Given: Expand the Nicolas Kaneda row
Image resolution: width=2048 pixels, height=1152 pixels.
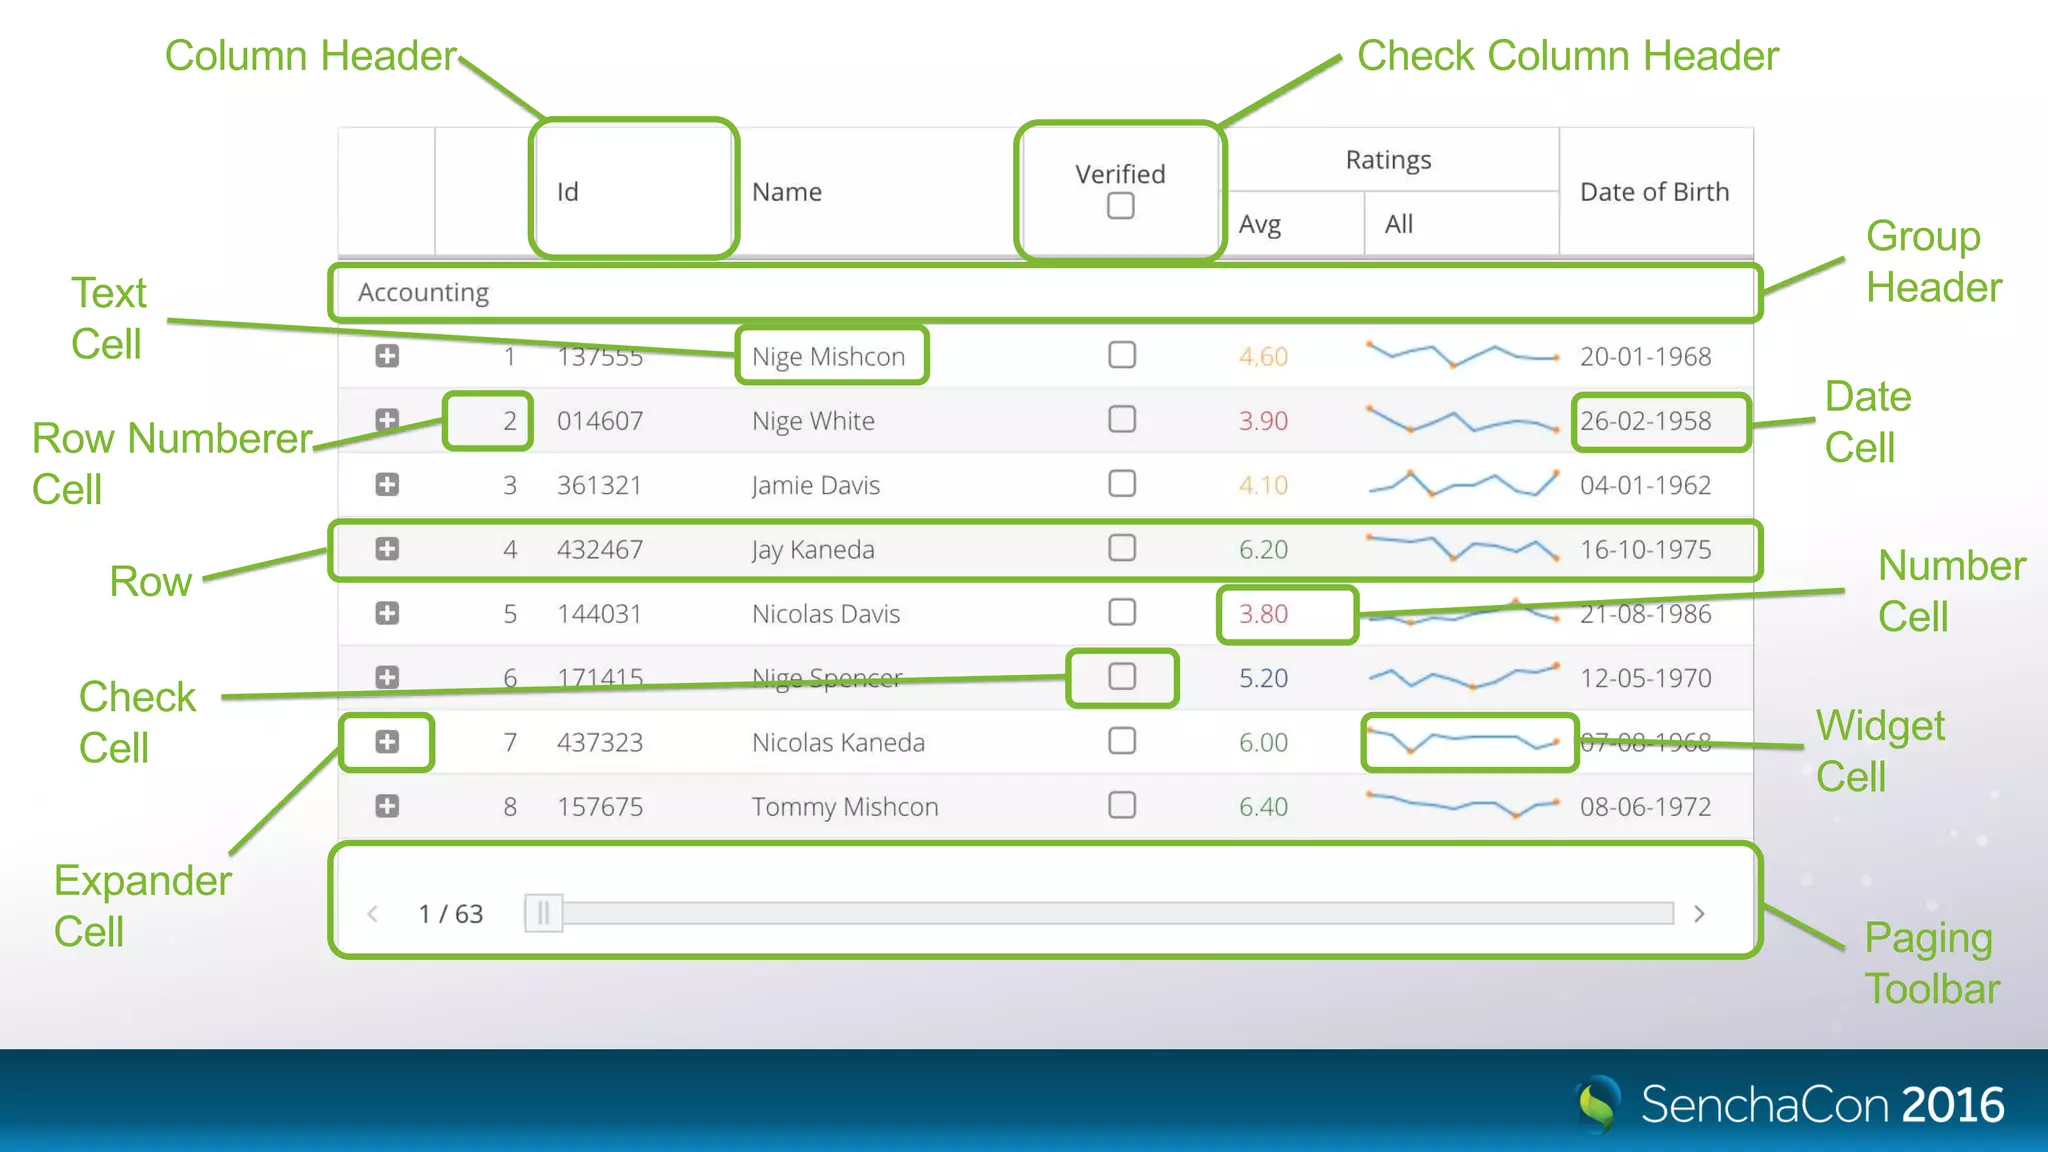Looking at the screenshot, I should click(387, 742).
